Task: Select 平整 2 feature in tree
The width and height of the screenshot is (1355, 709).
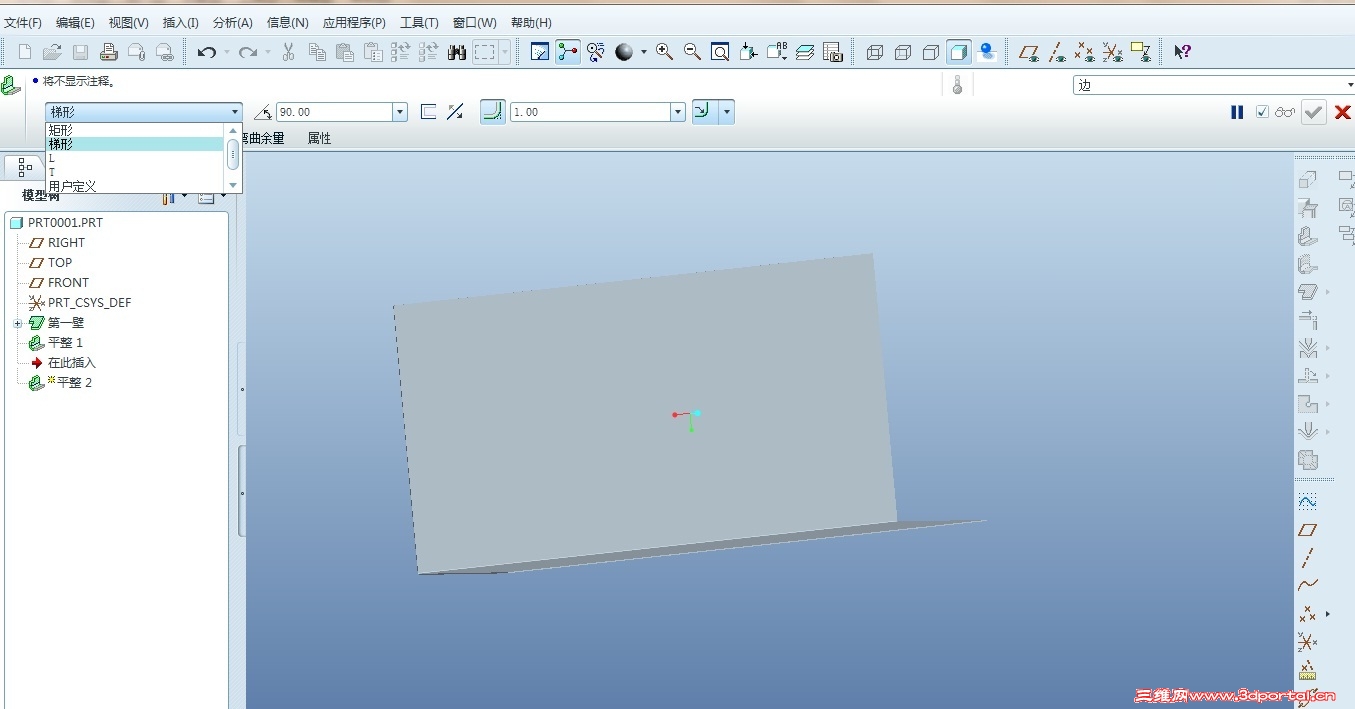Action: [73, 383]
